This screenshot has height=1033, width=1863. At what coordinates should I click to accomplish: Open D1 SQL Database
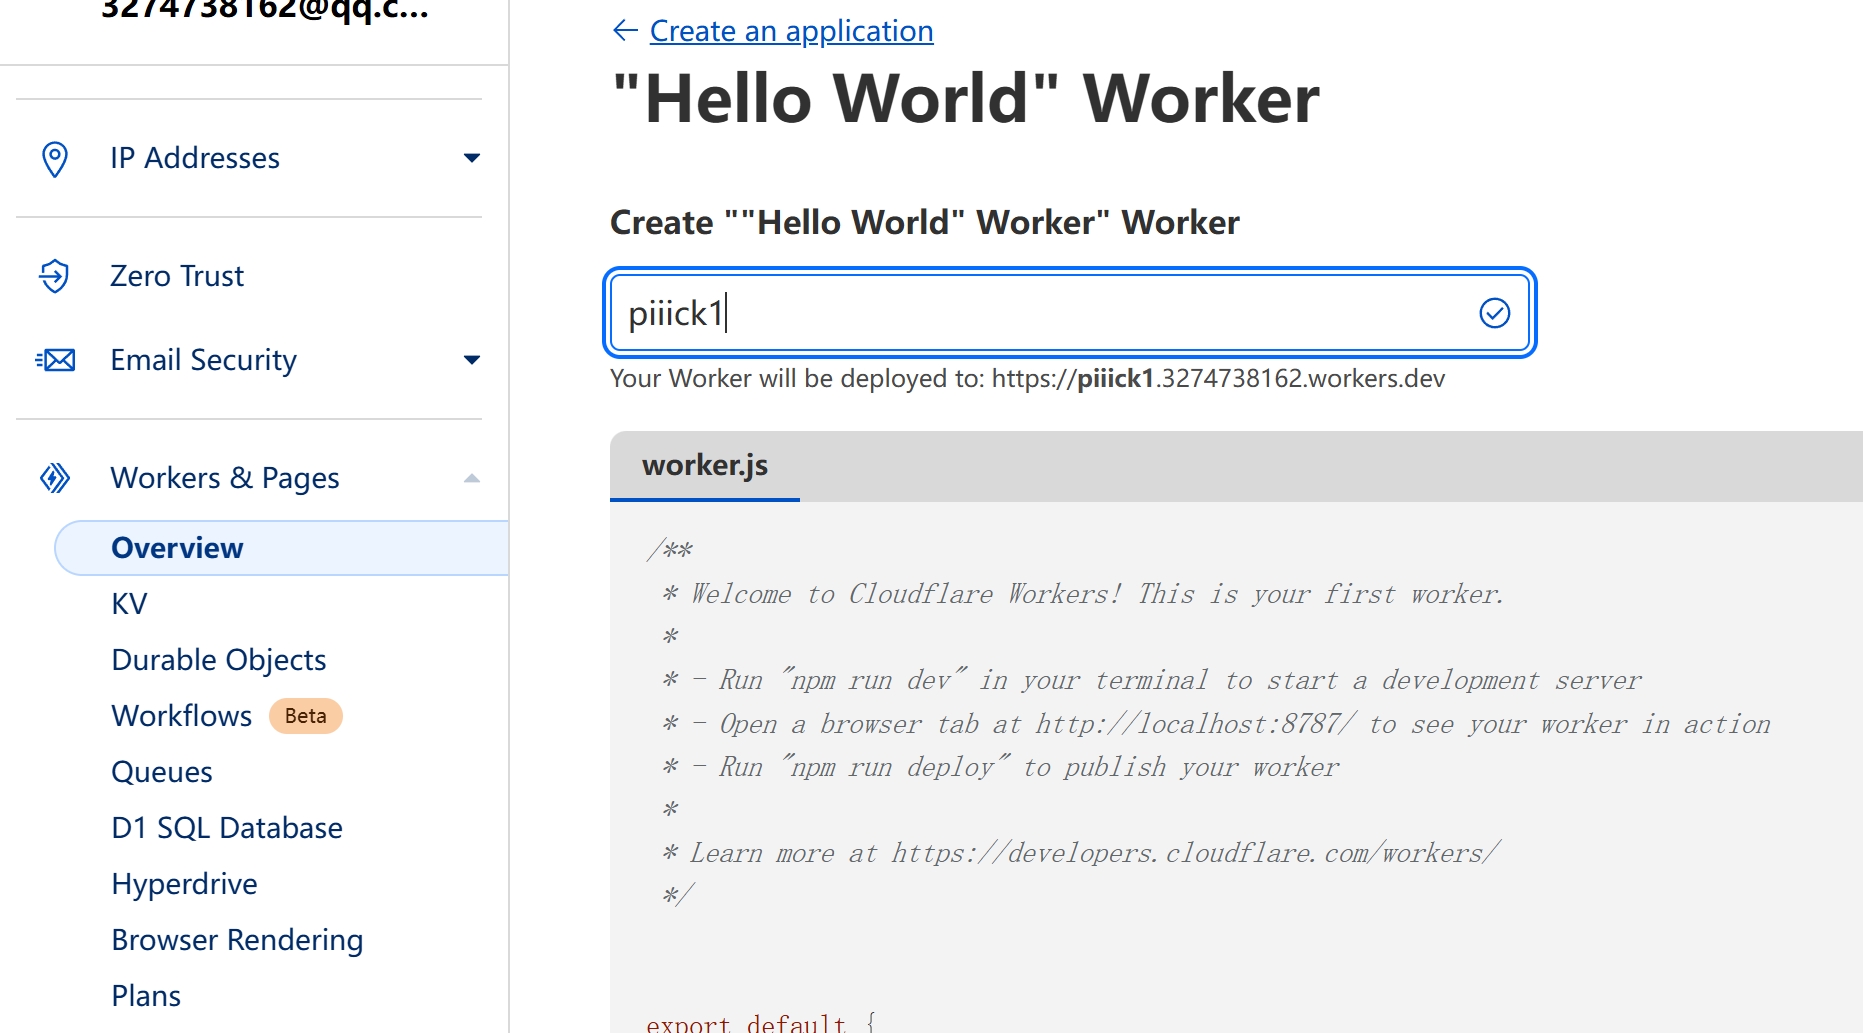[x=227, y=828]
